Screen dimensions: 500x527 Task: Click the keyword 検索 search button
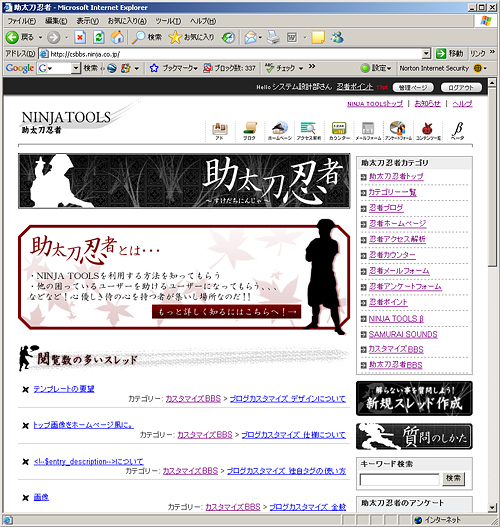(453, 479)
